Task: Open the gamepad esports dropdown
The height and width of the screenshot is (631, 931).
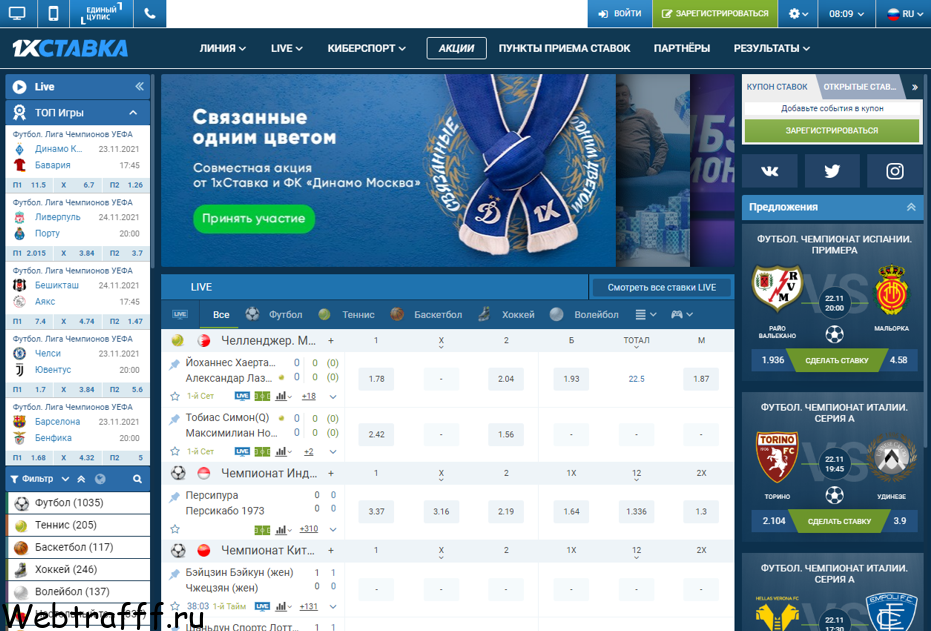Action: [682, 315]
